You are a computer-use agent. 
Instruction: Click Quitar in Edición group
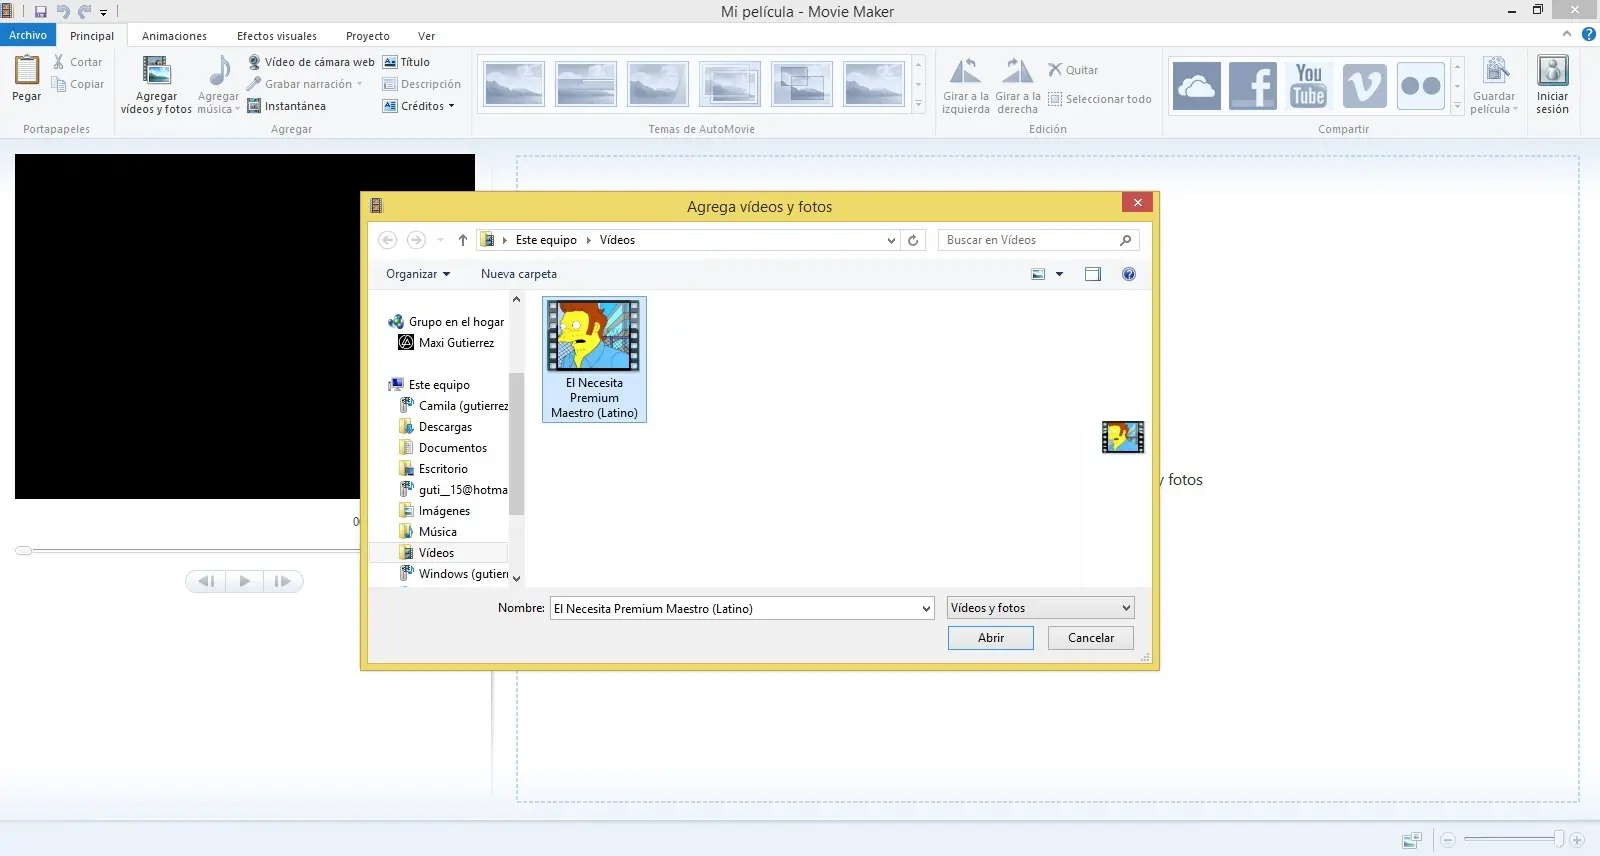1073,70
